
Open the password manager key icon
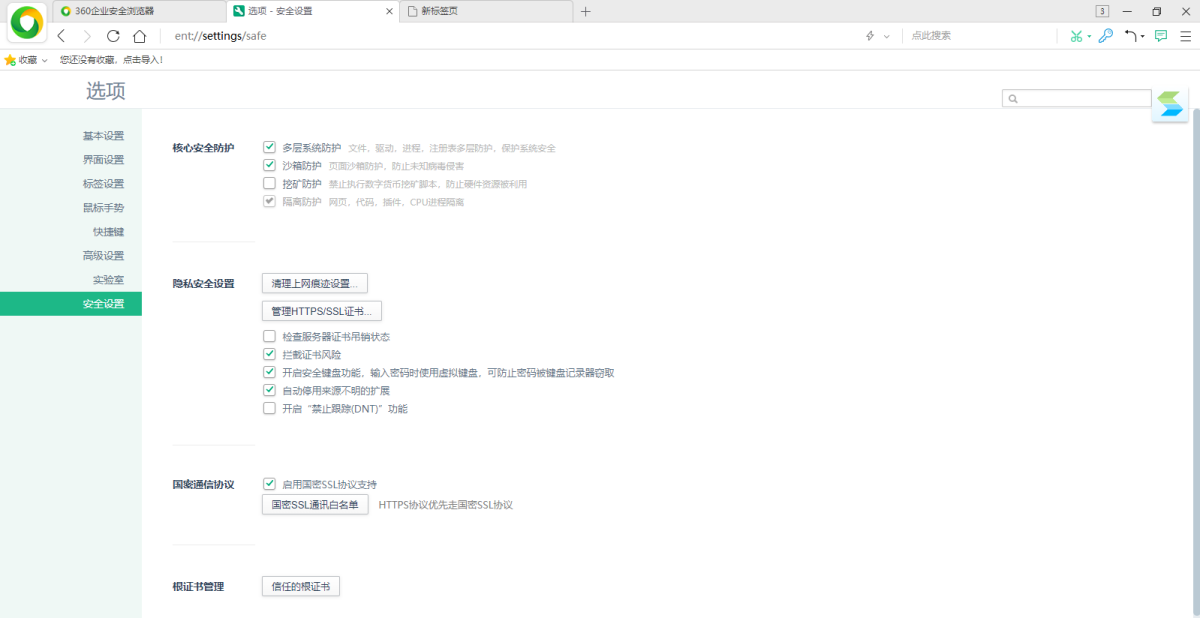coord(1105,35)
